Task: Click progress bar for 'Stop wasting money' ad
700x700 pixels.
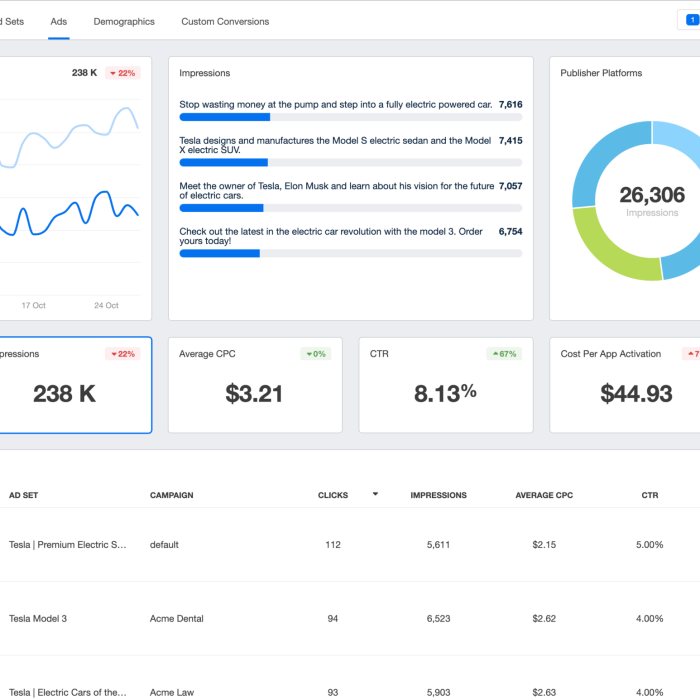Action: [x=350, y=117]
